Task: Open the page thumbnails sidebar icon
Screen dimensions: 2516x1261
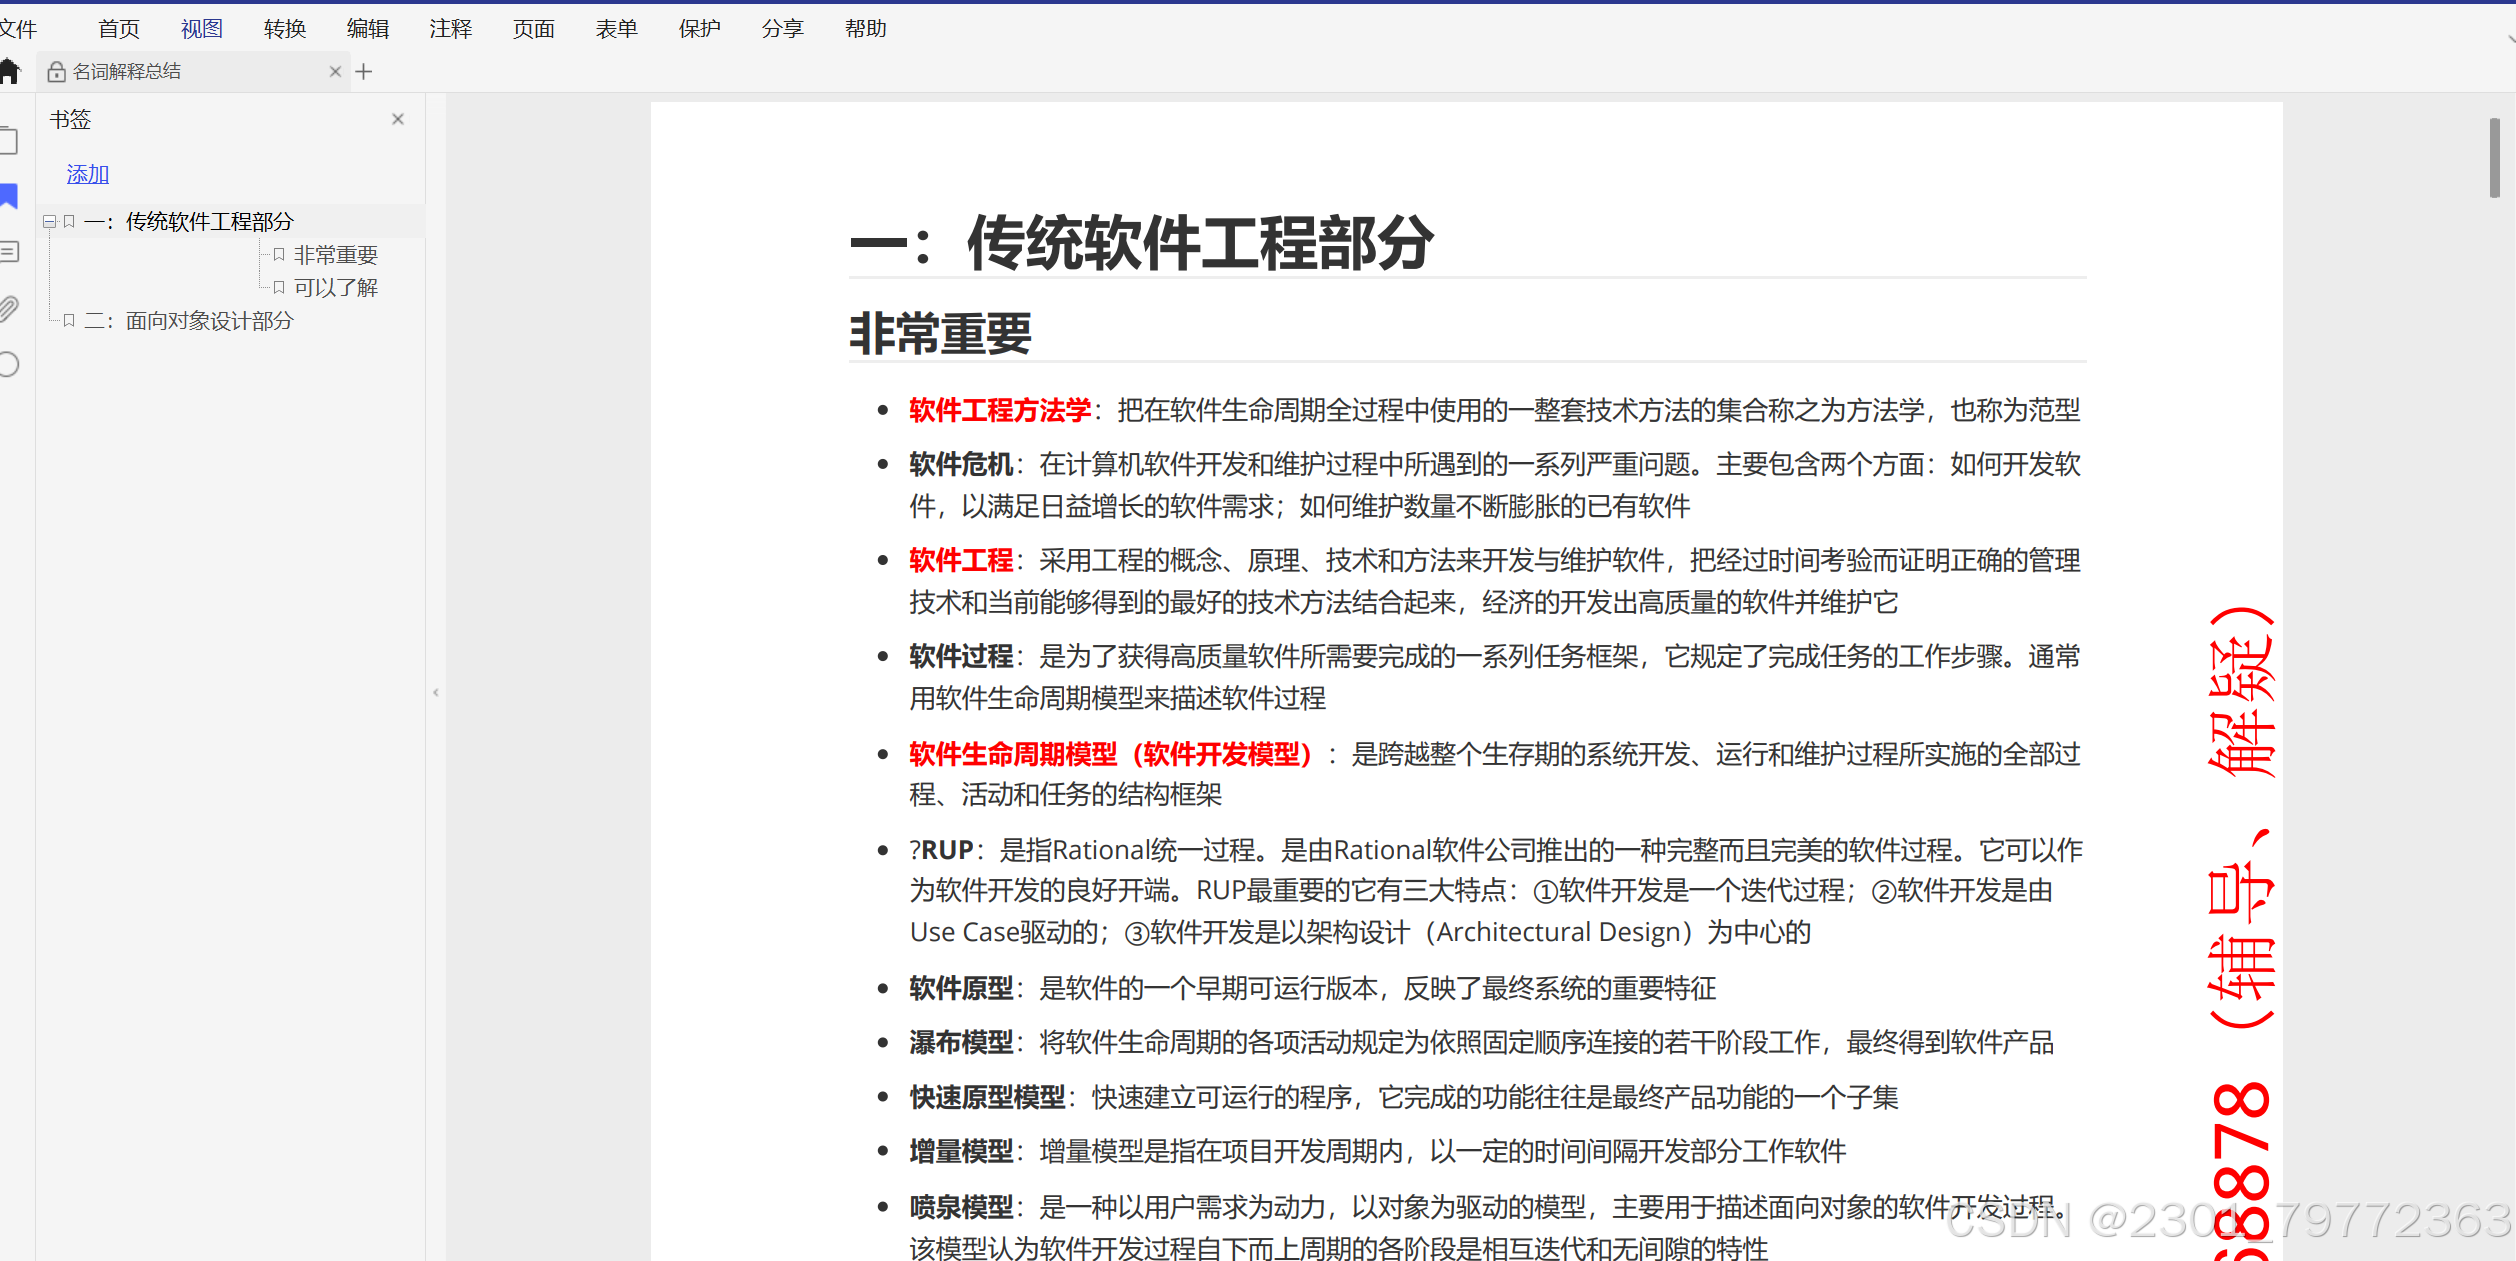Action: click(x=9, y=140)
